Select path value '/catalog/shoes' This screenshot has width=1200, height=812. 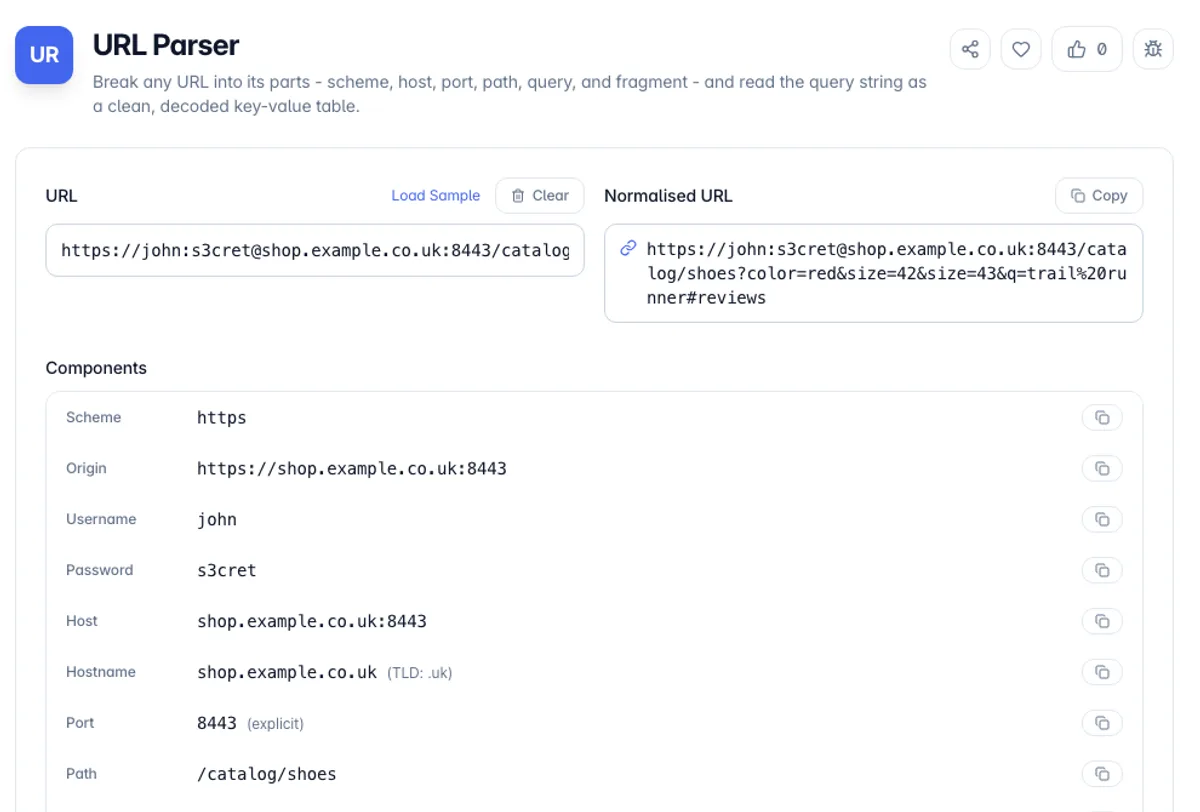[267, 775]
